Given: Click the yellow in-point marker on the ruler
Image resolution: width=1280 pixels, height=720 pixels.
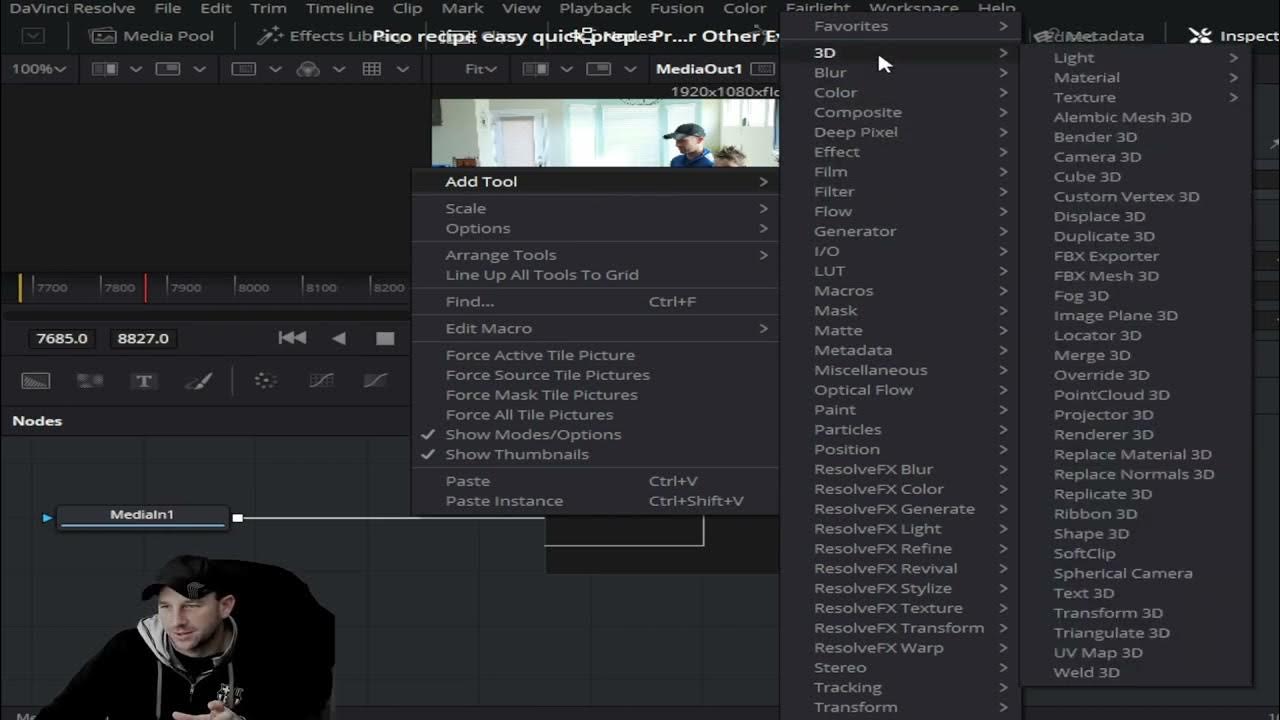Looking at the screenshot, I should [x=20, y=287].
